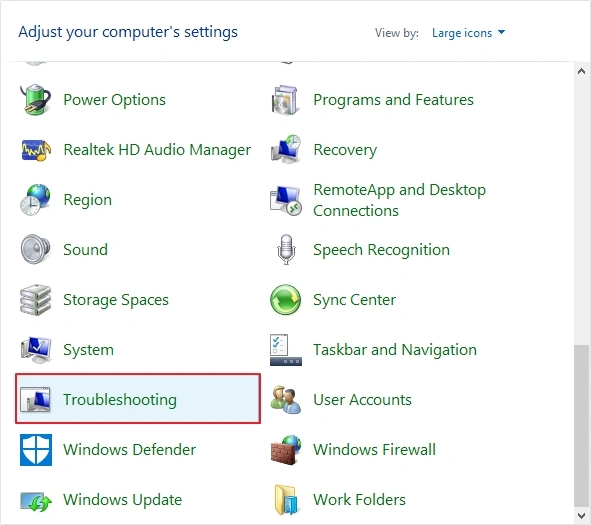The image size is (591, 525).
Task: Click the Recovery monitor icon
Action: click(x=286, y=149)
